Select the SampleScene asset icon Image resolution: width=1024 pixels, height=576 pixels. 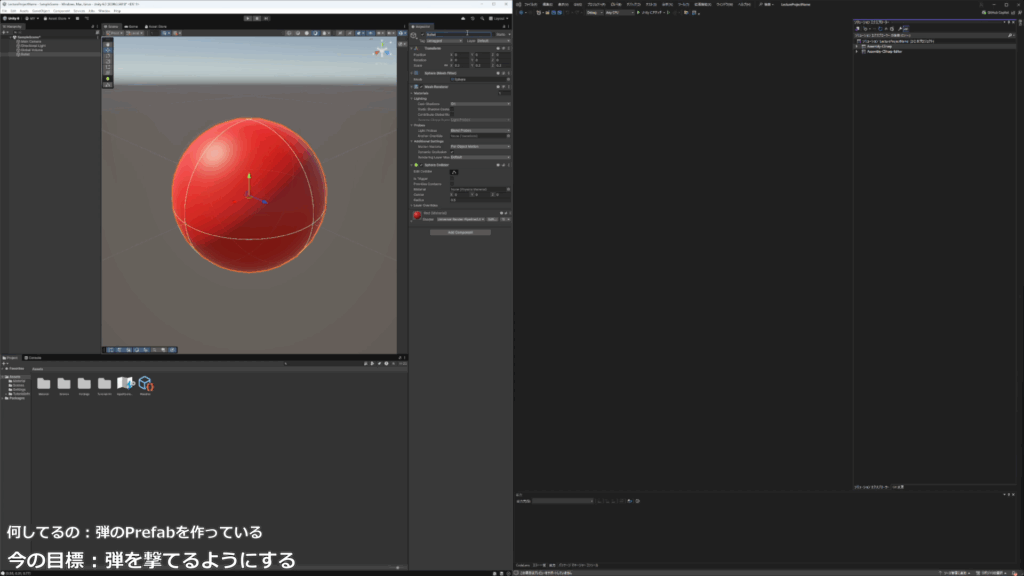click(x=125, y=384)
